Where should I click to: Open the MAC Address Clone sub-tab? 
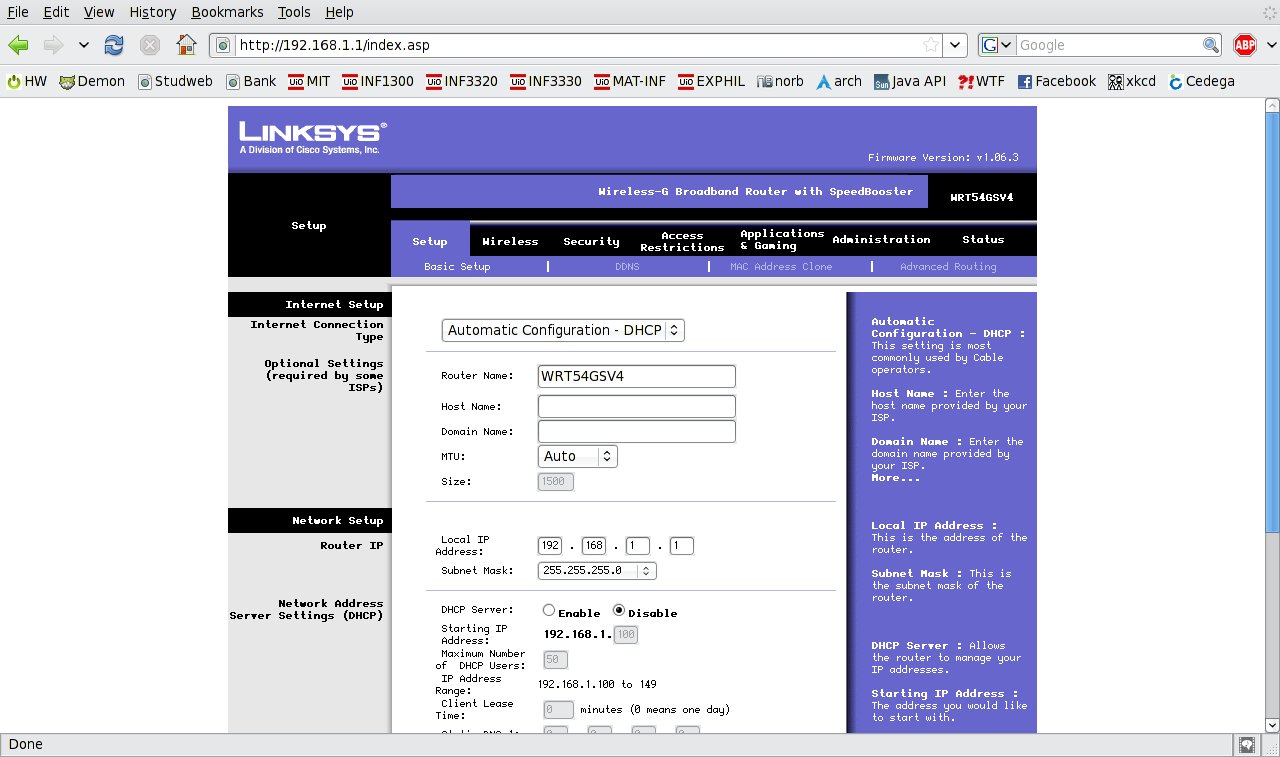[781, 267]
